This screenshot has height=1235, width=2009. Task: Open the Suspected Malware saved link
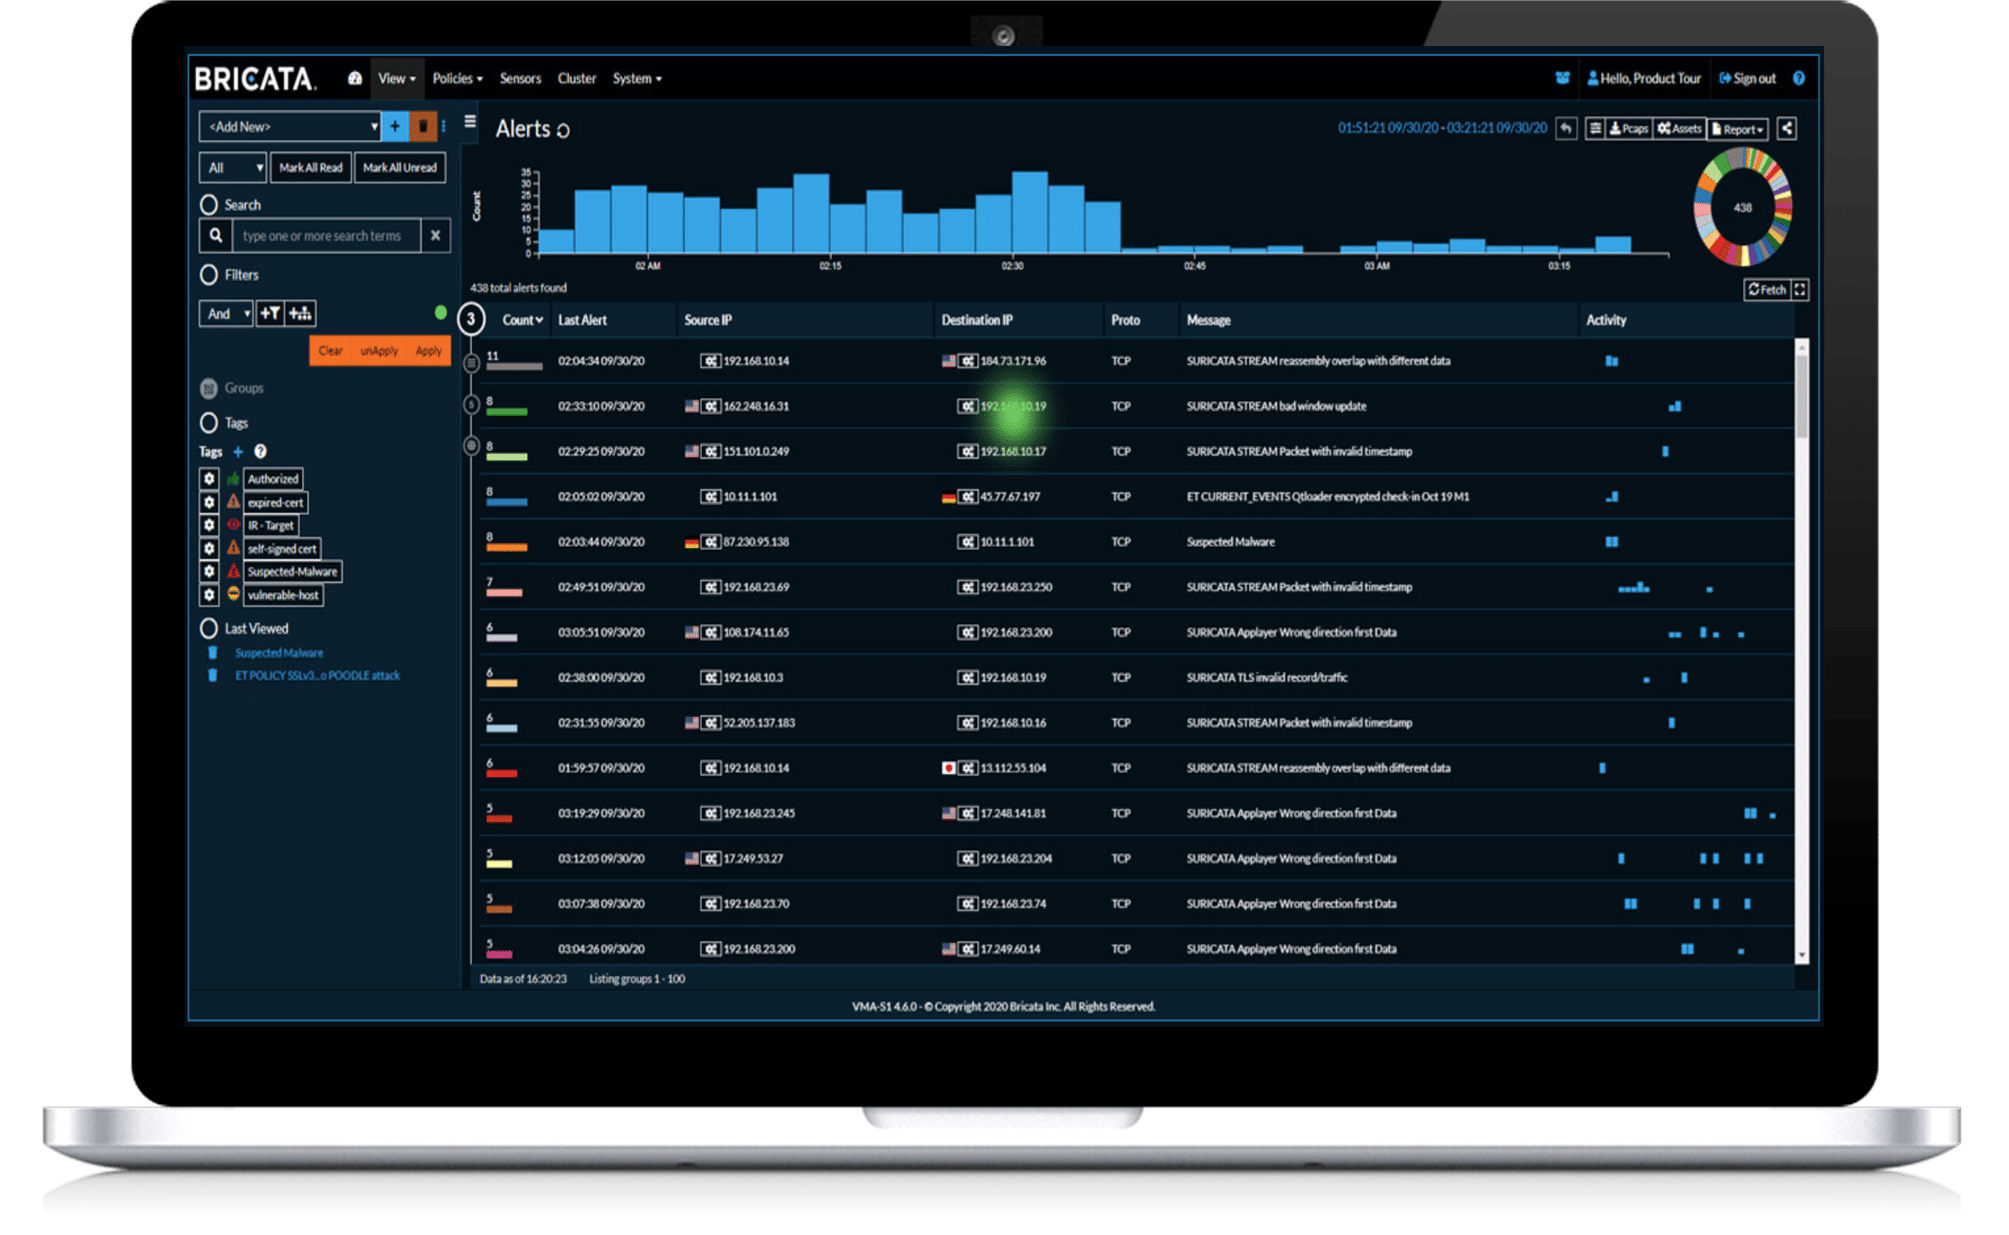[278, 652]
